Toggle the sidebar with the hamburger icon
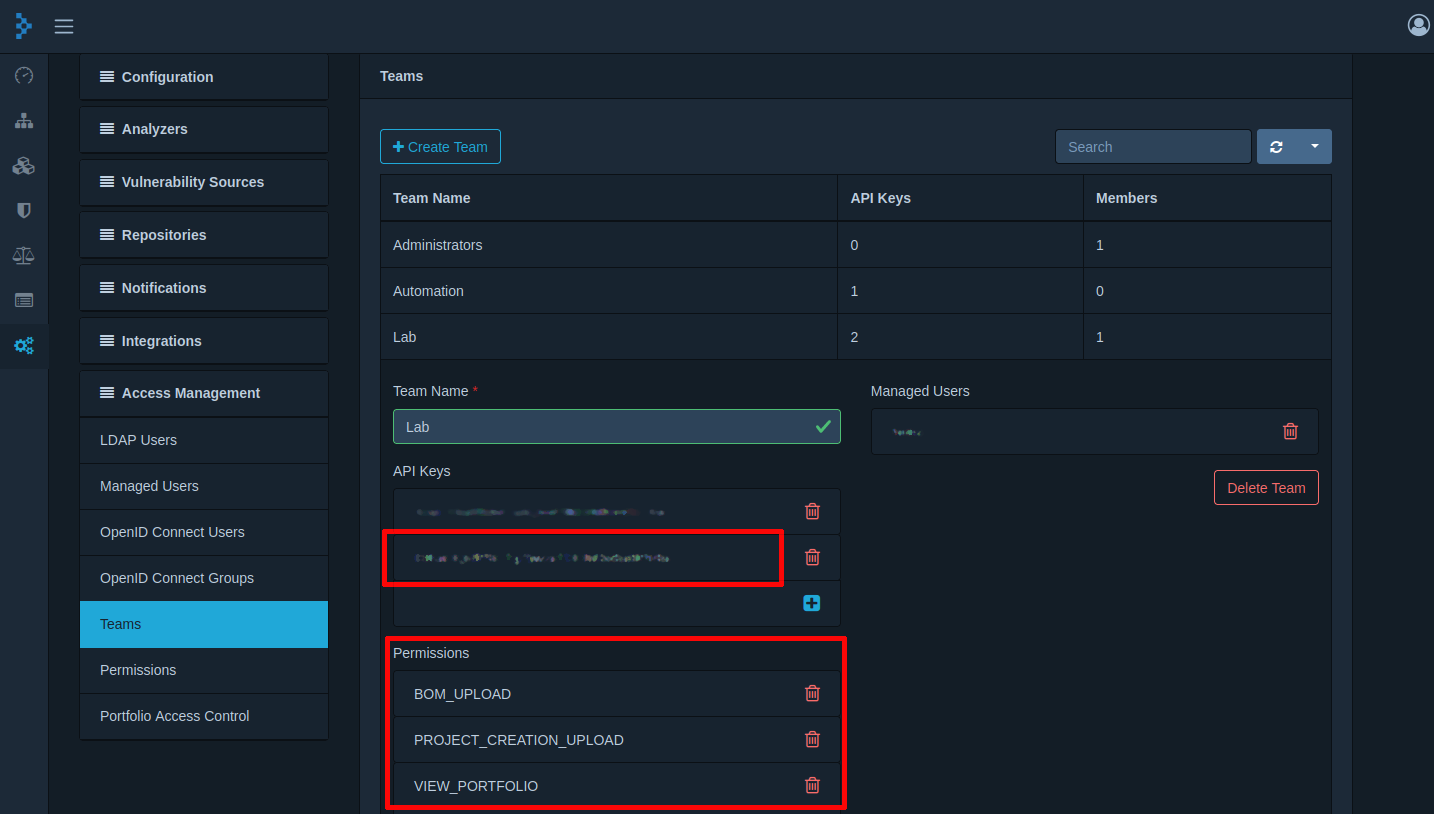 63,26
